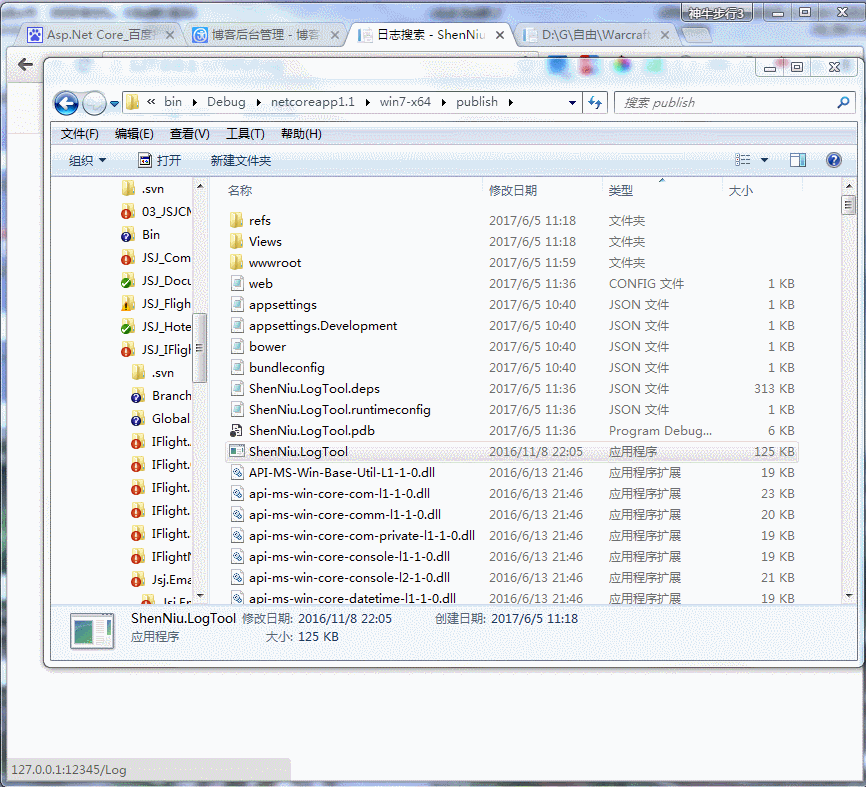Select api-ms-win-core-console-l2-1-0.dll file
Viewport: 866px width, 787px height.
point(349,578)
